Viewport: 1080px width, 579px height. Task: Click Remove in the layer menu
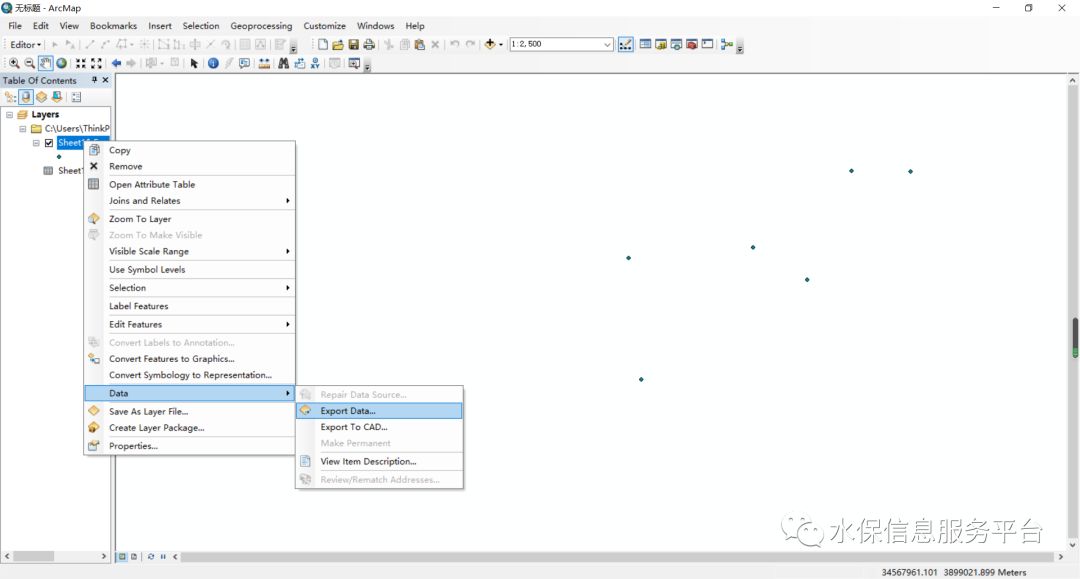pos(189,167)
